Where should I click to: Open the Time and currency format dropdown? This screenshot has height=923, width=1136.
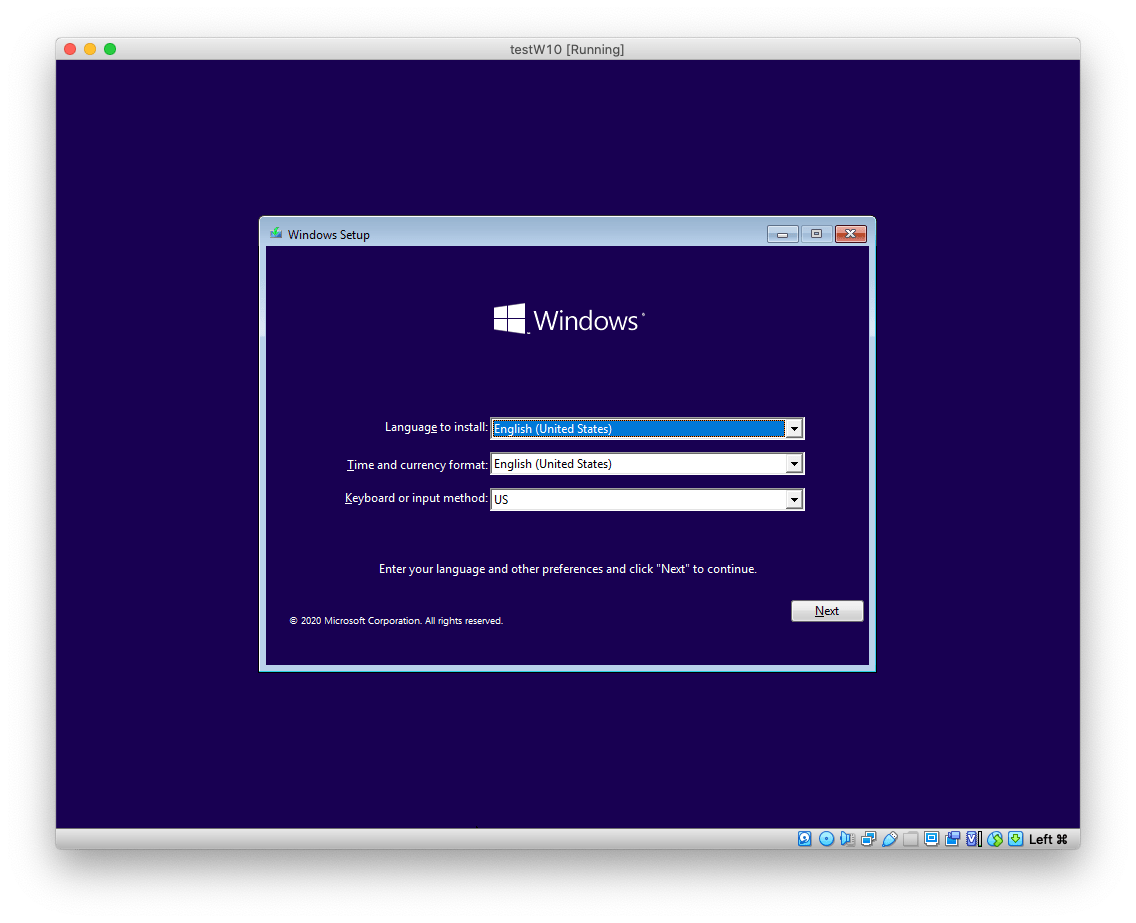pyautogui.click(x=794, y=463)
